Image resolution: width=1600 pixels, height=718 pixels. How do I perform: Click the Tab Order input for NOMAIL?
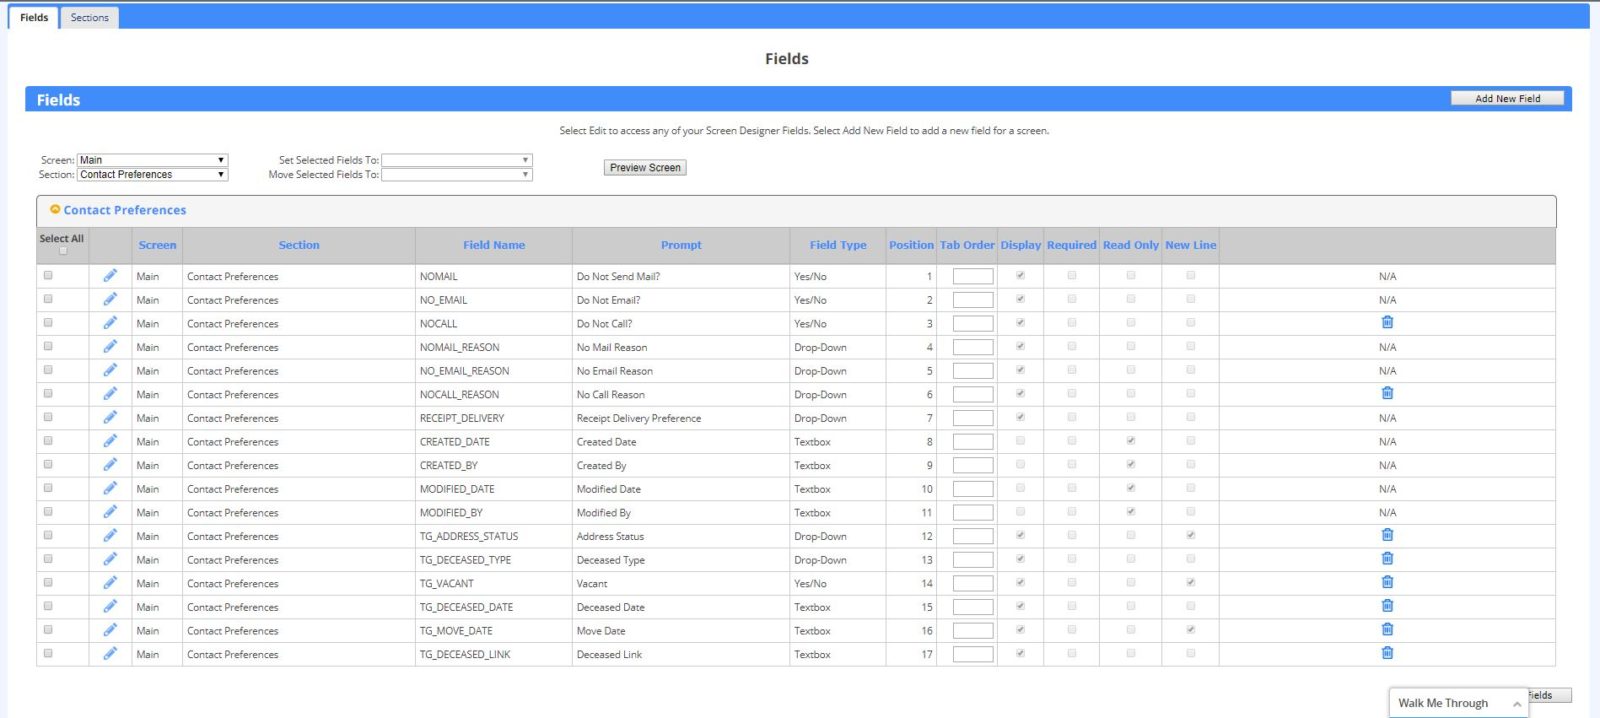(x=972, y=277)
